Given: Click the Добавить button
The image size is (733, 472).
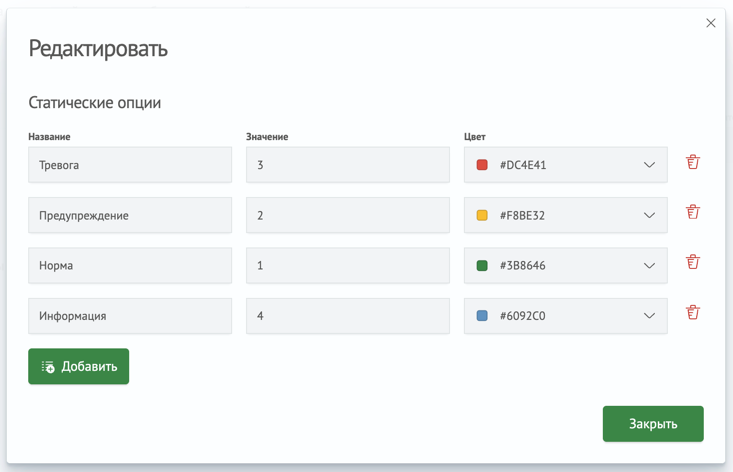Looking at the screenshot, I should coord(79,367).
